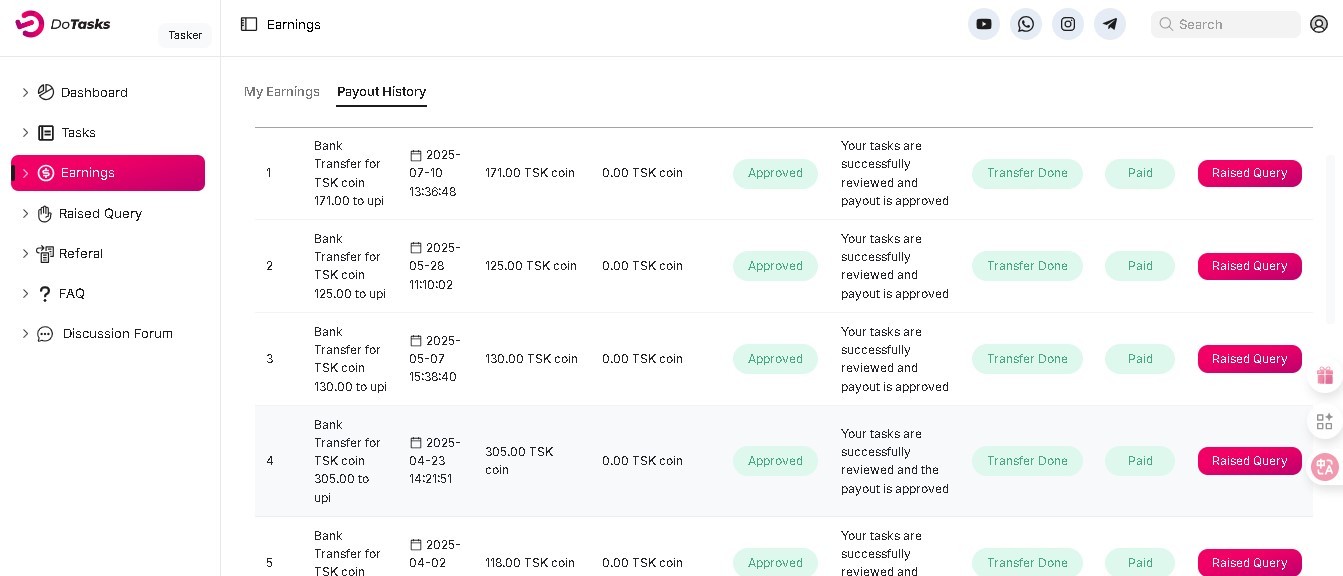Click the payout table vertical scrollbar
Image resolution: width=1343 pixels, height=576 pixels.
pos(1330,240)
